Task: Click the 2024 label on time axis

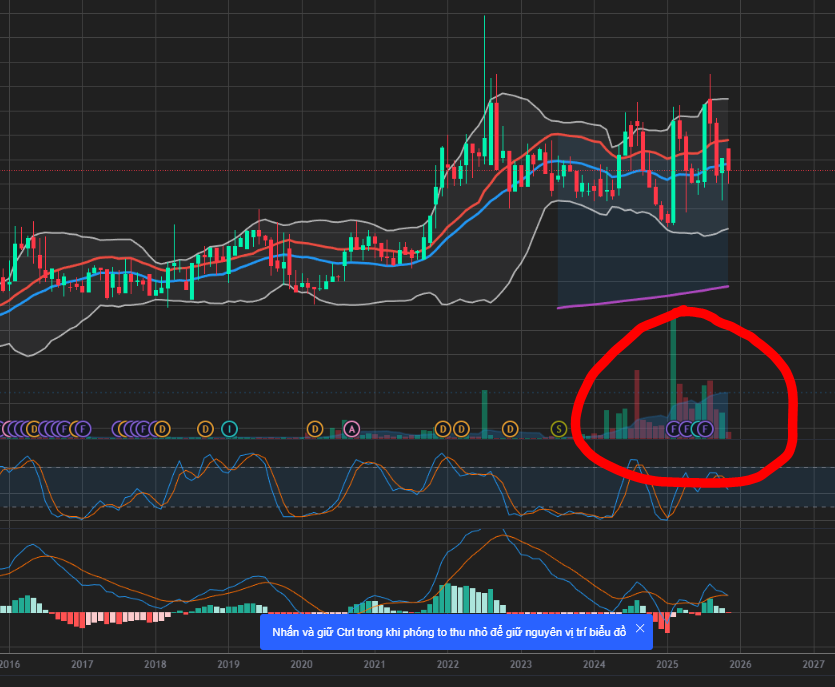Action: click(x=594, y=664)
